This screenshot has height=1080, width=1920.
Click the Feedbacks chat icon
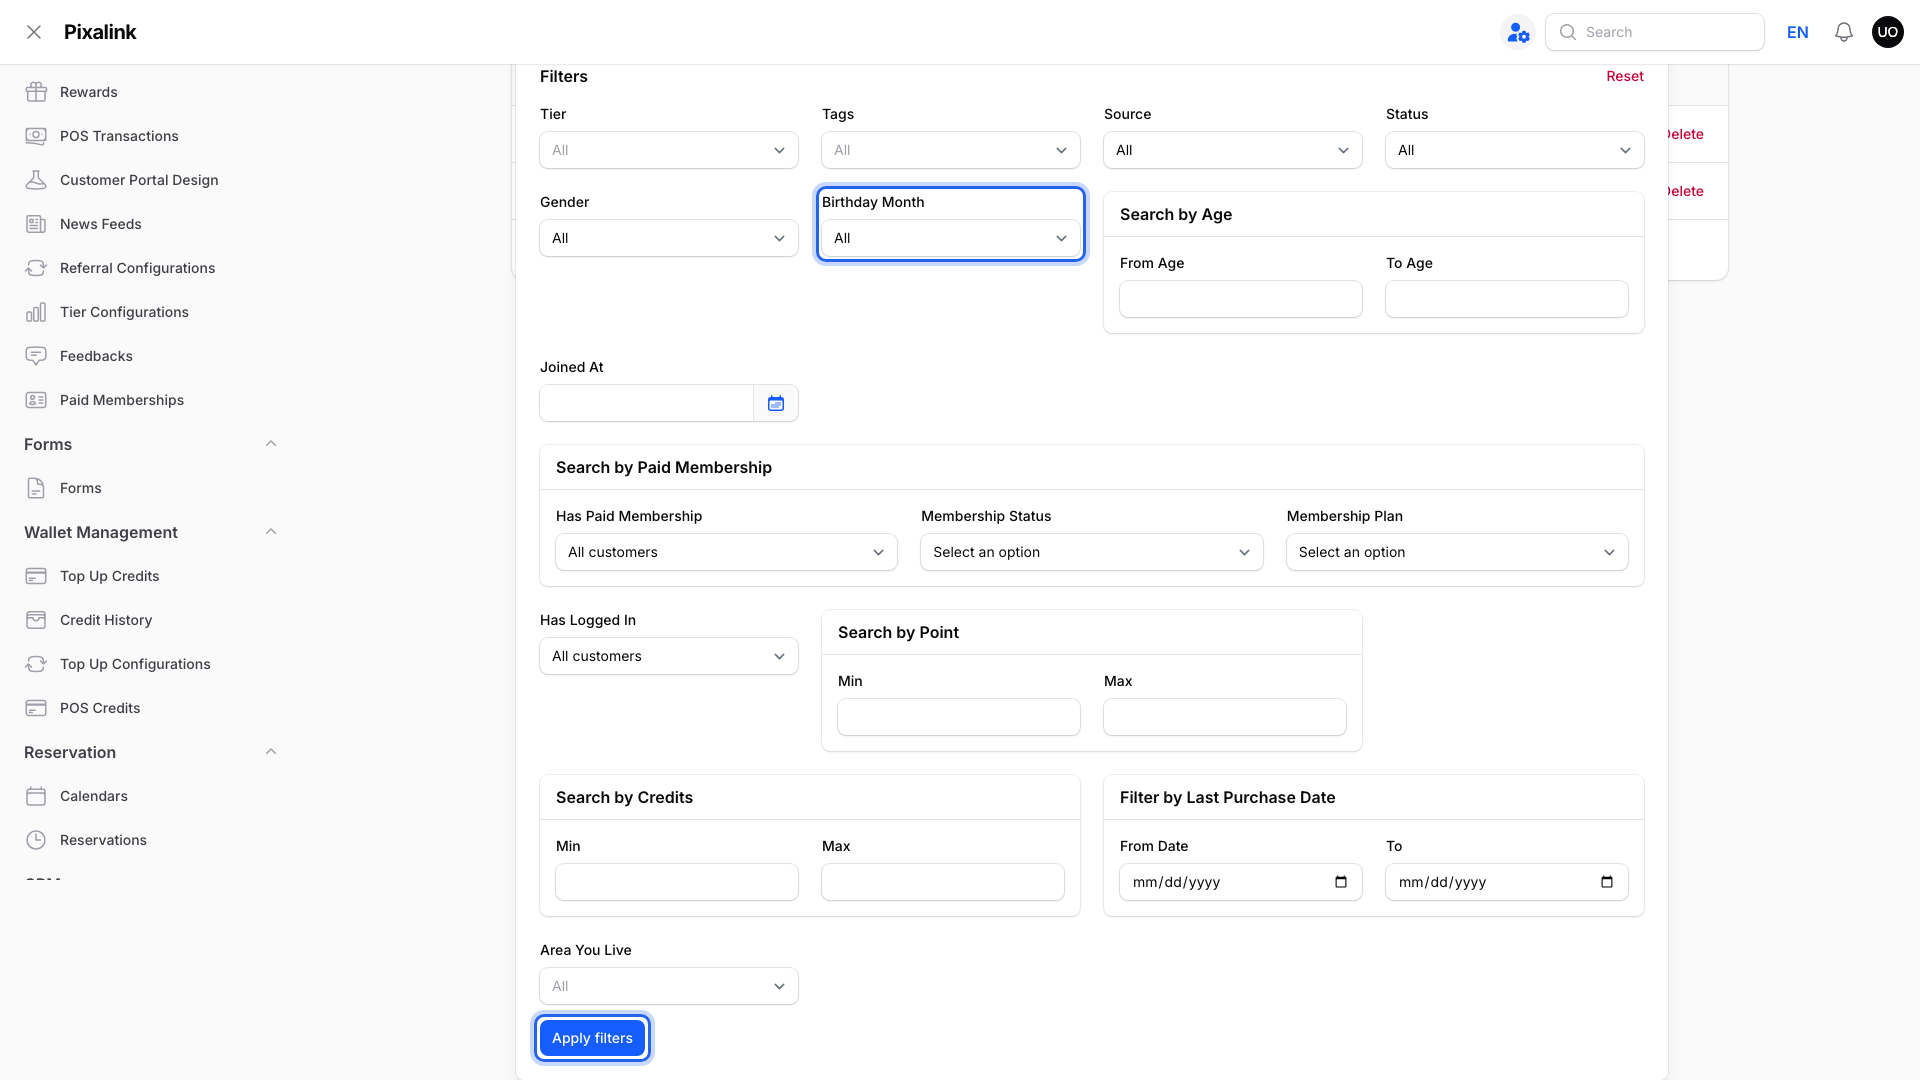click(36, 356)
